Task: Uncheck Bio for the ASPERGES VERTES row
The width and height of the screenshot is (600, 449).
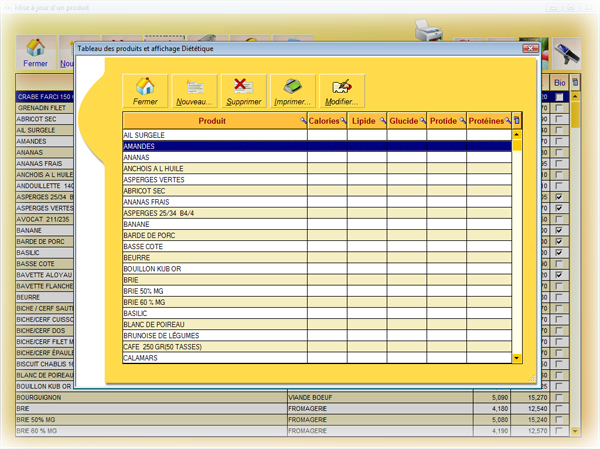Action: pyautogui.click(x=559, y=208)
